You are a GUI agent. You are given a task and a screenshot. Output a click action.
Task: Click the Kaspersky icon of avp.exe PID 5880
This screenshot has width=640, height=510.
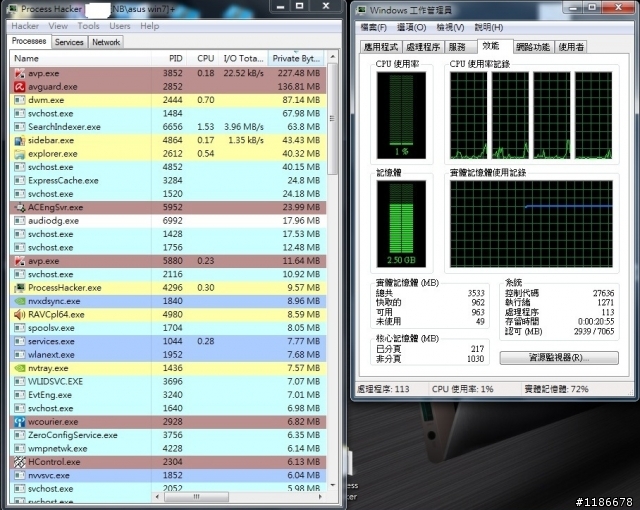(x=20, y=261)
